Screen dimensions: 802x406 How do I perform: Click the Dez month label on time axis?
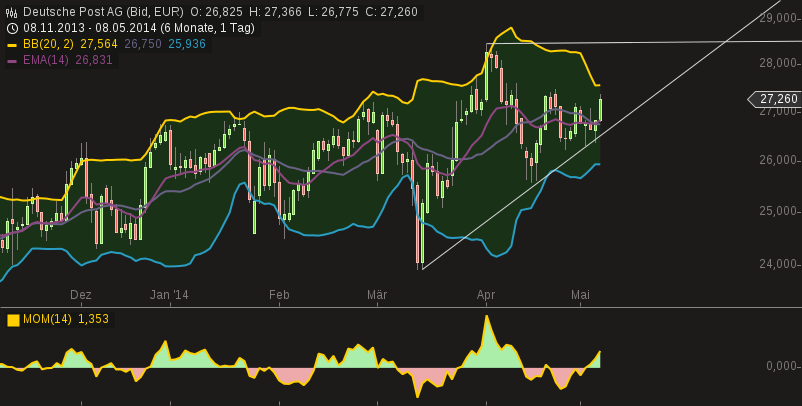(81, 295)
